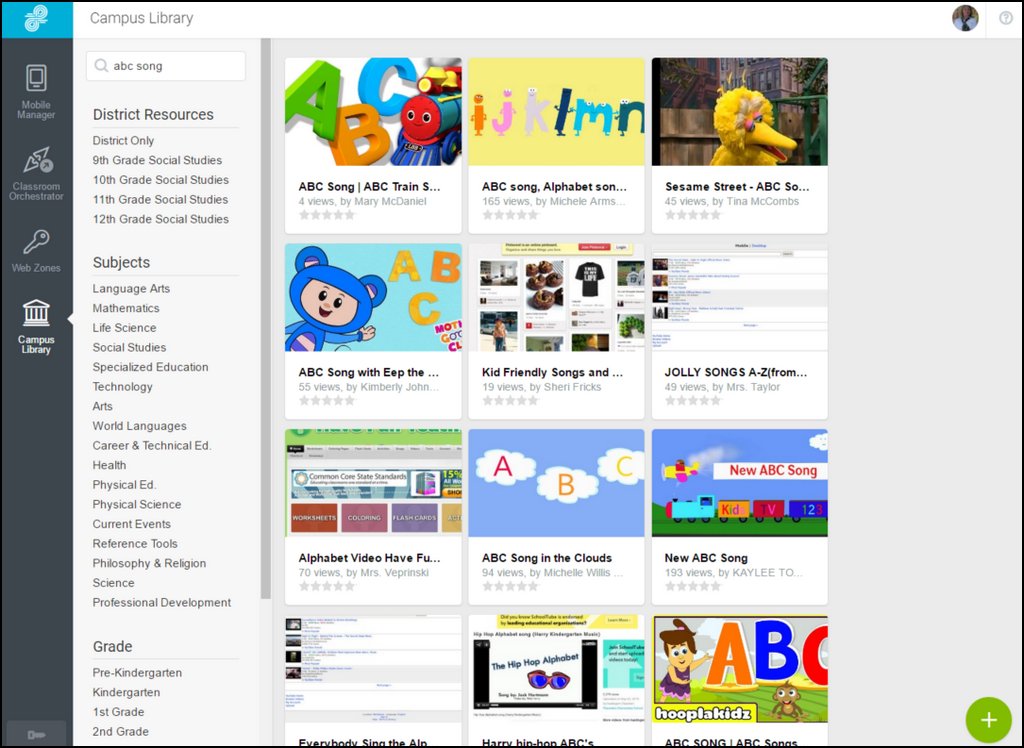This screenshot has height=748, width=1024.
Task: Select Professional Development subject
Action: [x=161, y=602]
